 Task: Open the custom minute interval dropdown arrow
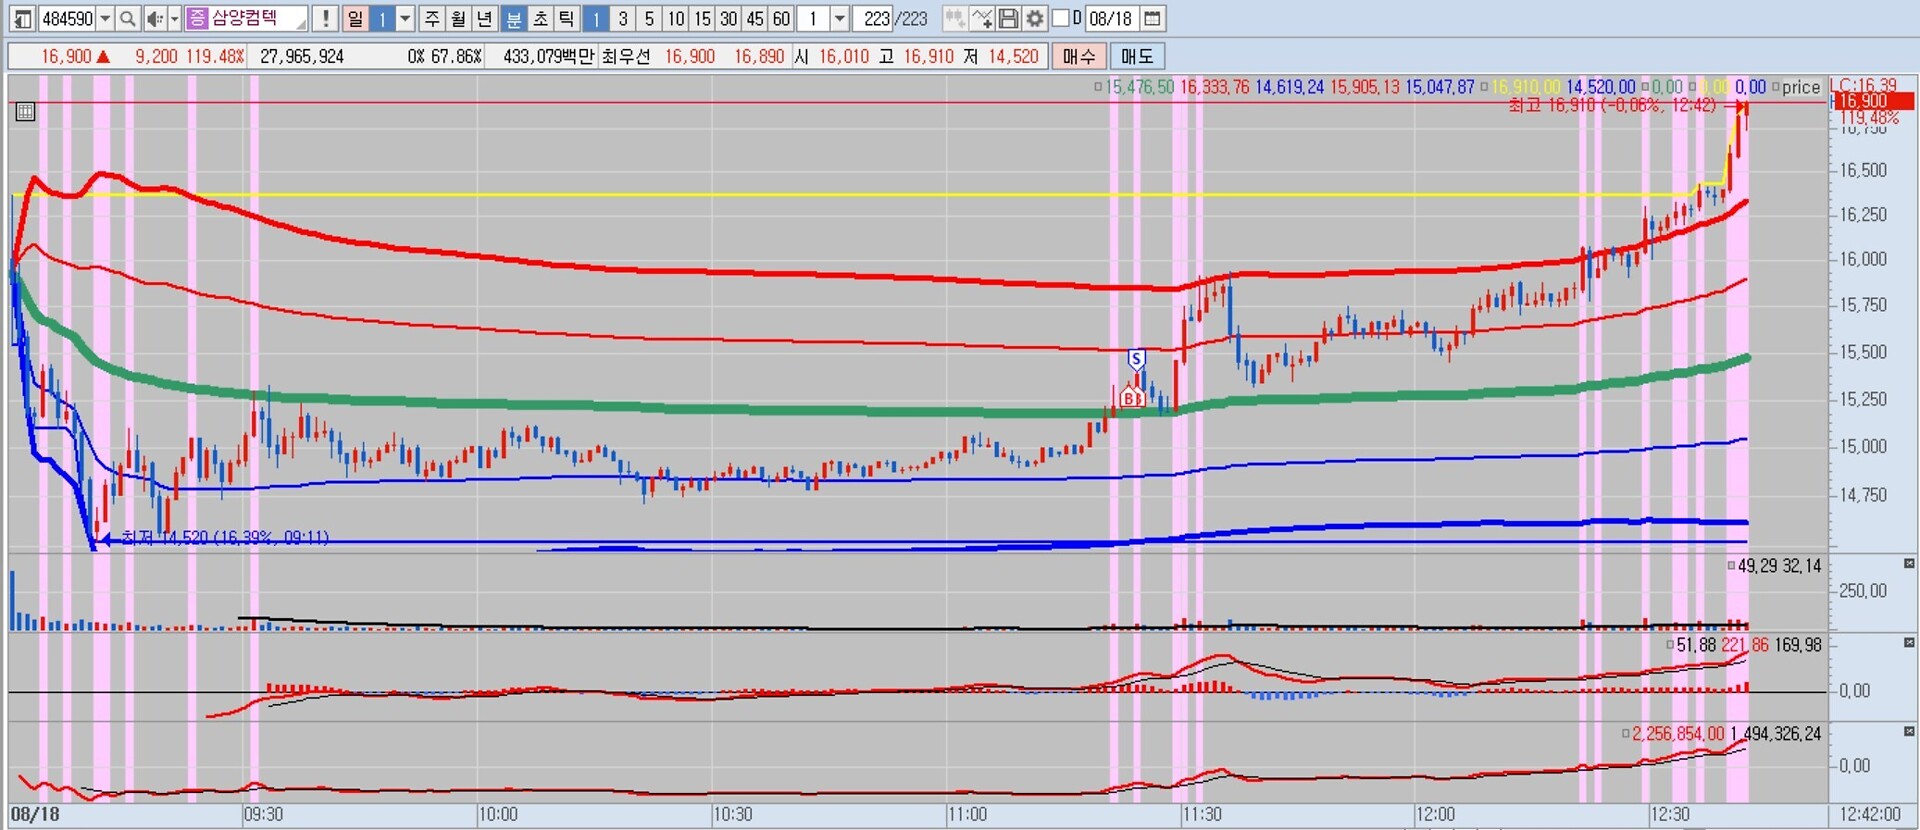[x=840, y=18]
